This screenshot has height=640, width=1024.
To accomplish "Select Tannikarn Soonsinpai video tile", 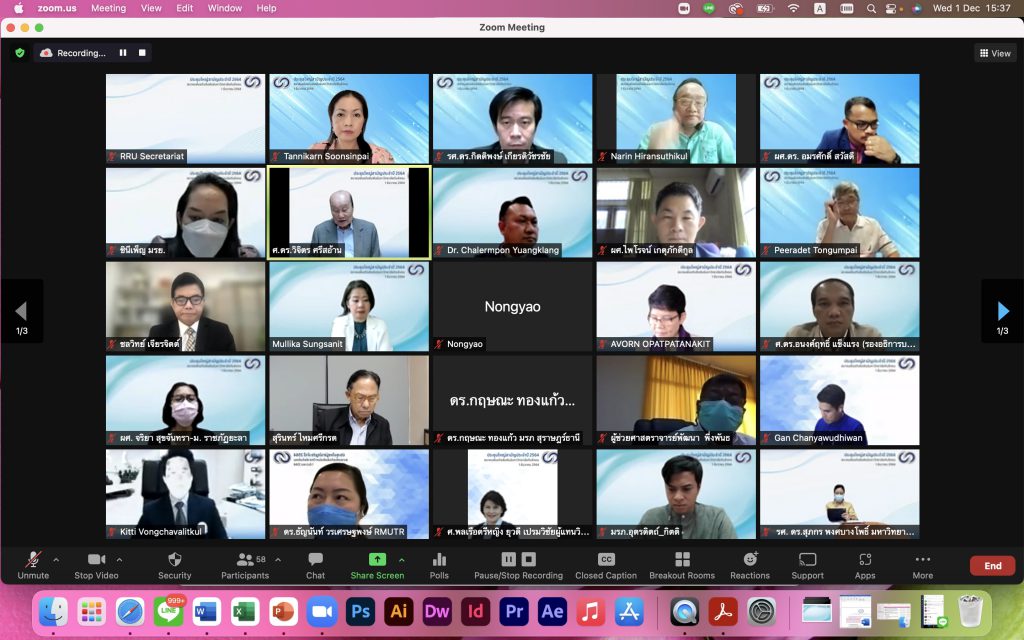I will click(349, 118).
